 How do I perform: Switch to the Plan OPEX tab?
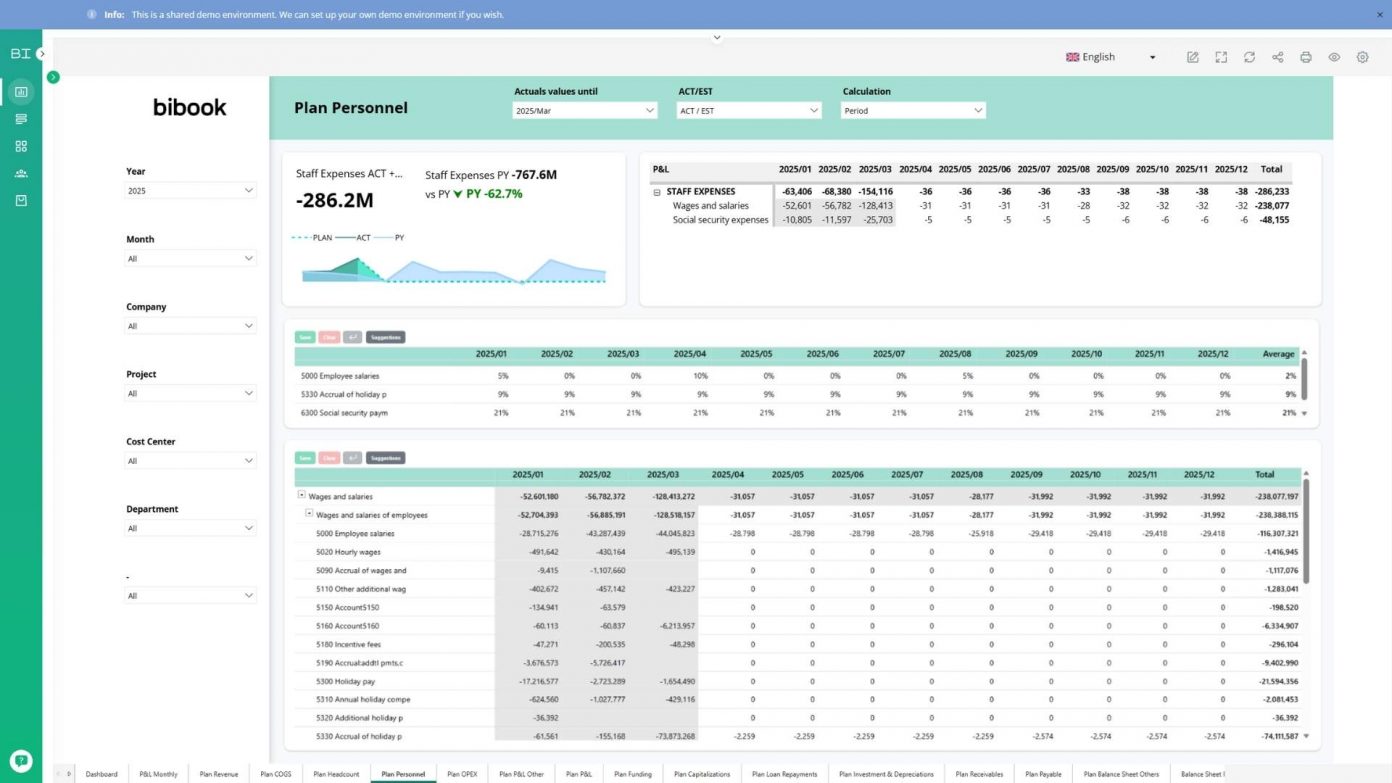(462, 774)
